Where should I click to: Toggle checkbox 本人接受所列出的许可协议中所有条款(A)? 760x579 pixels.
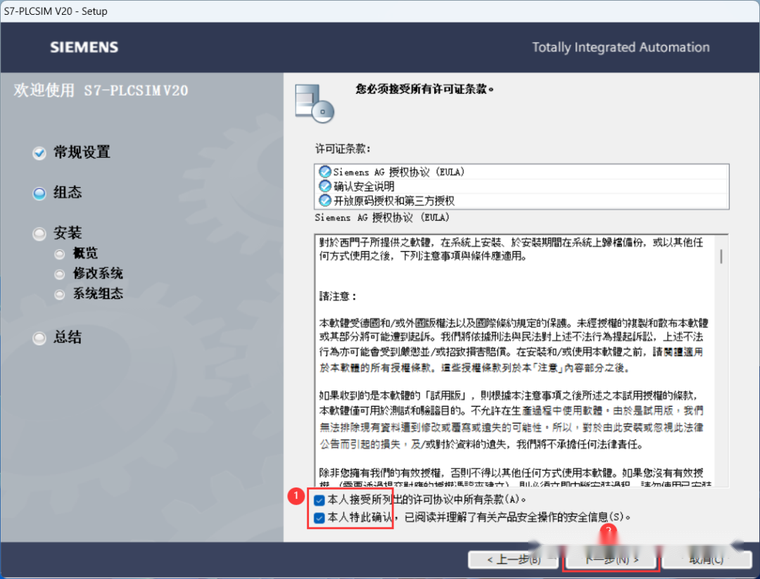[x=319, y=500]
